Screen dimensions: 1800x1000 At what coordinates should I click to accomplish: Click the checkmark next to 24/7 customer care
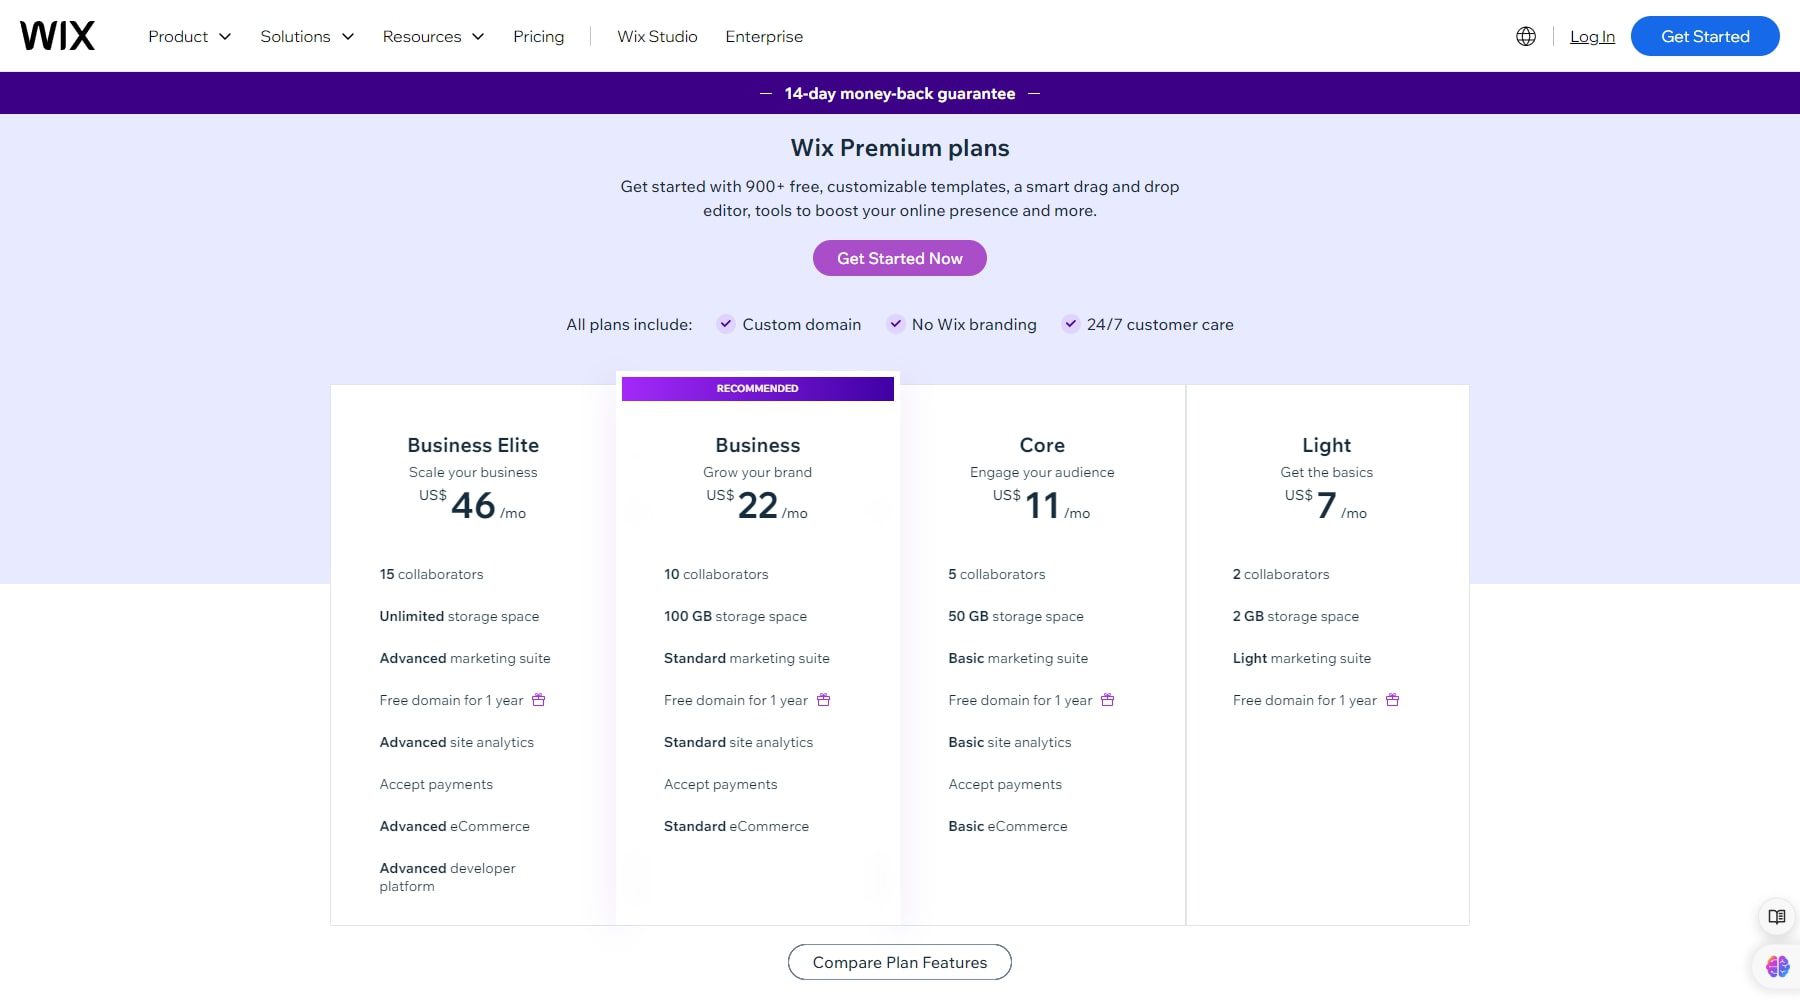(x=1071, y=324)
